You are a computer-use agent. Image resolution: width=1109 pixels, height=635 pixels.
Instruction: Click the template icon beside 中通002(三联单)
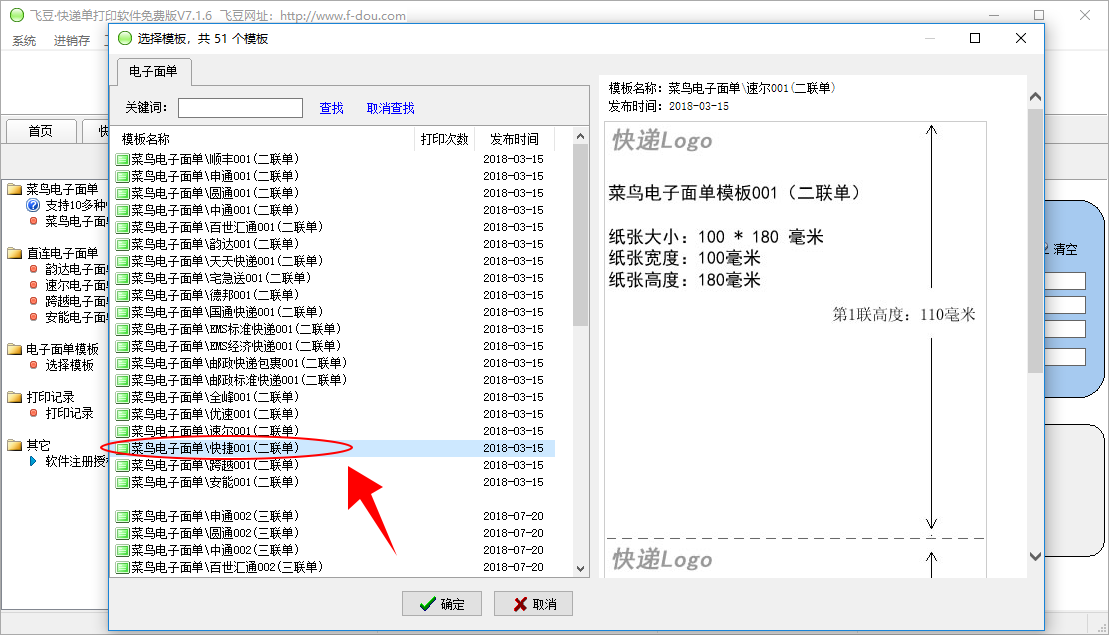122,550
